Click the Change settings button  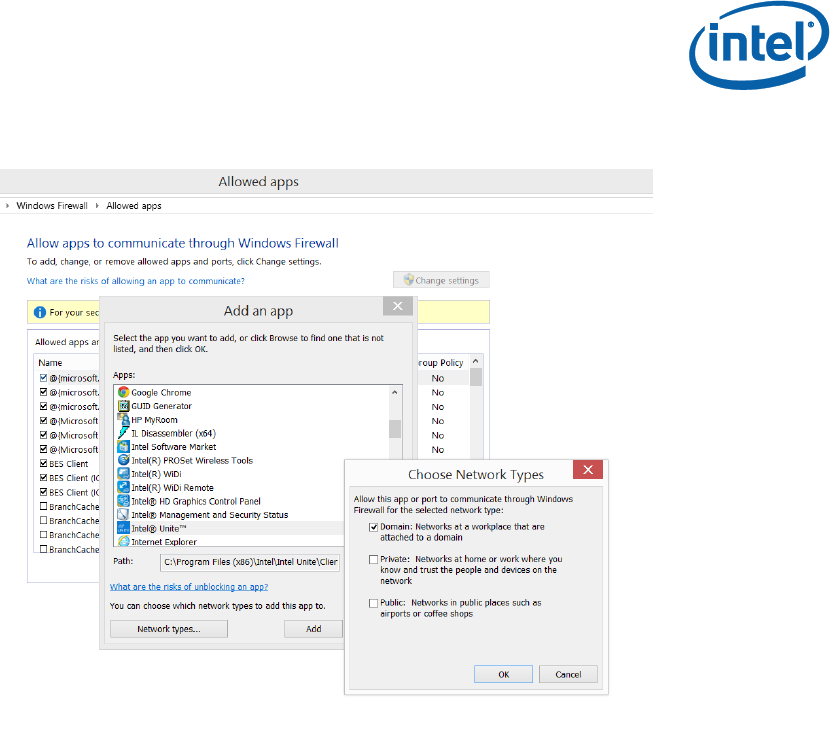click(441, 280)
